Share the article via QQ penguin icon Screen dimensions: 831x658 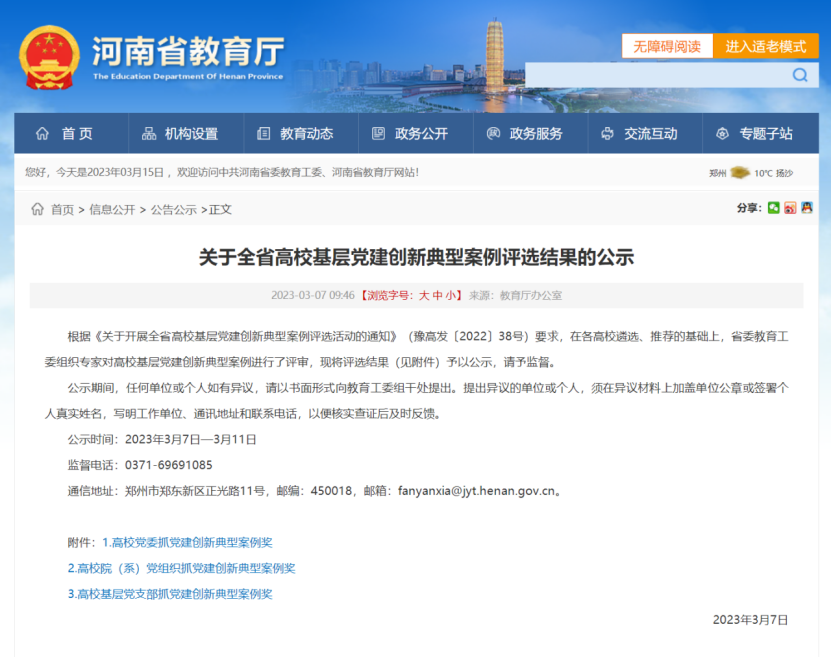805,208
